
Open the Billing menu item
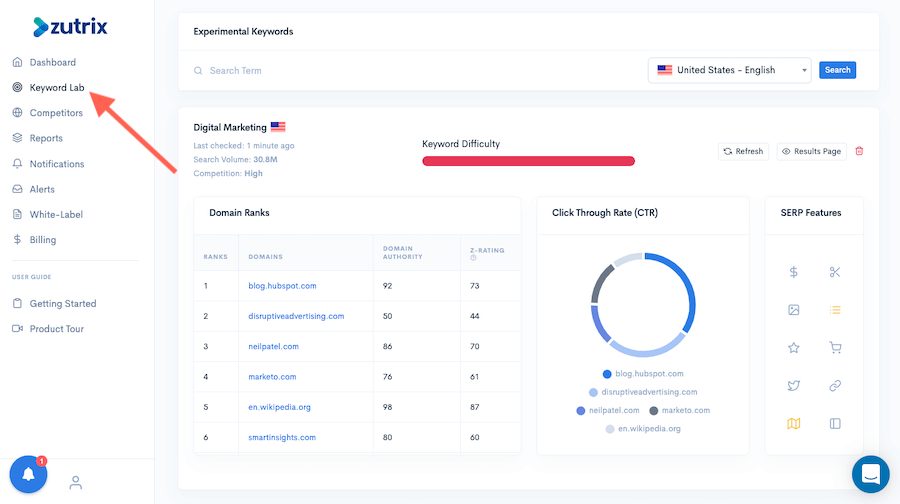pyautogui.click(x=43, y=239)
